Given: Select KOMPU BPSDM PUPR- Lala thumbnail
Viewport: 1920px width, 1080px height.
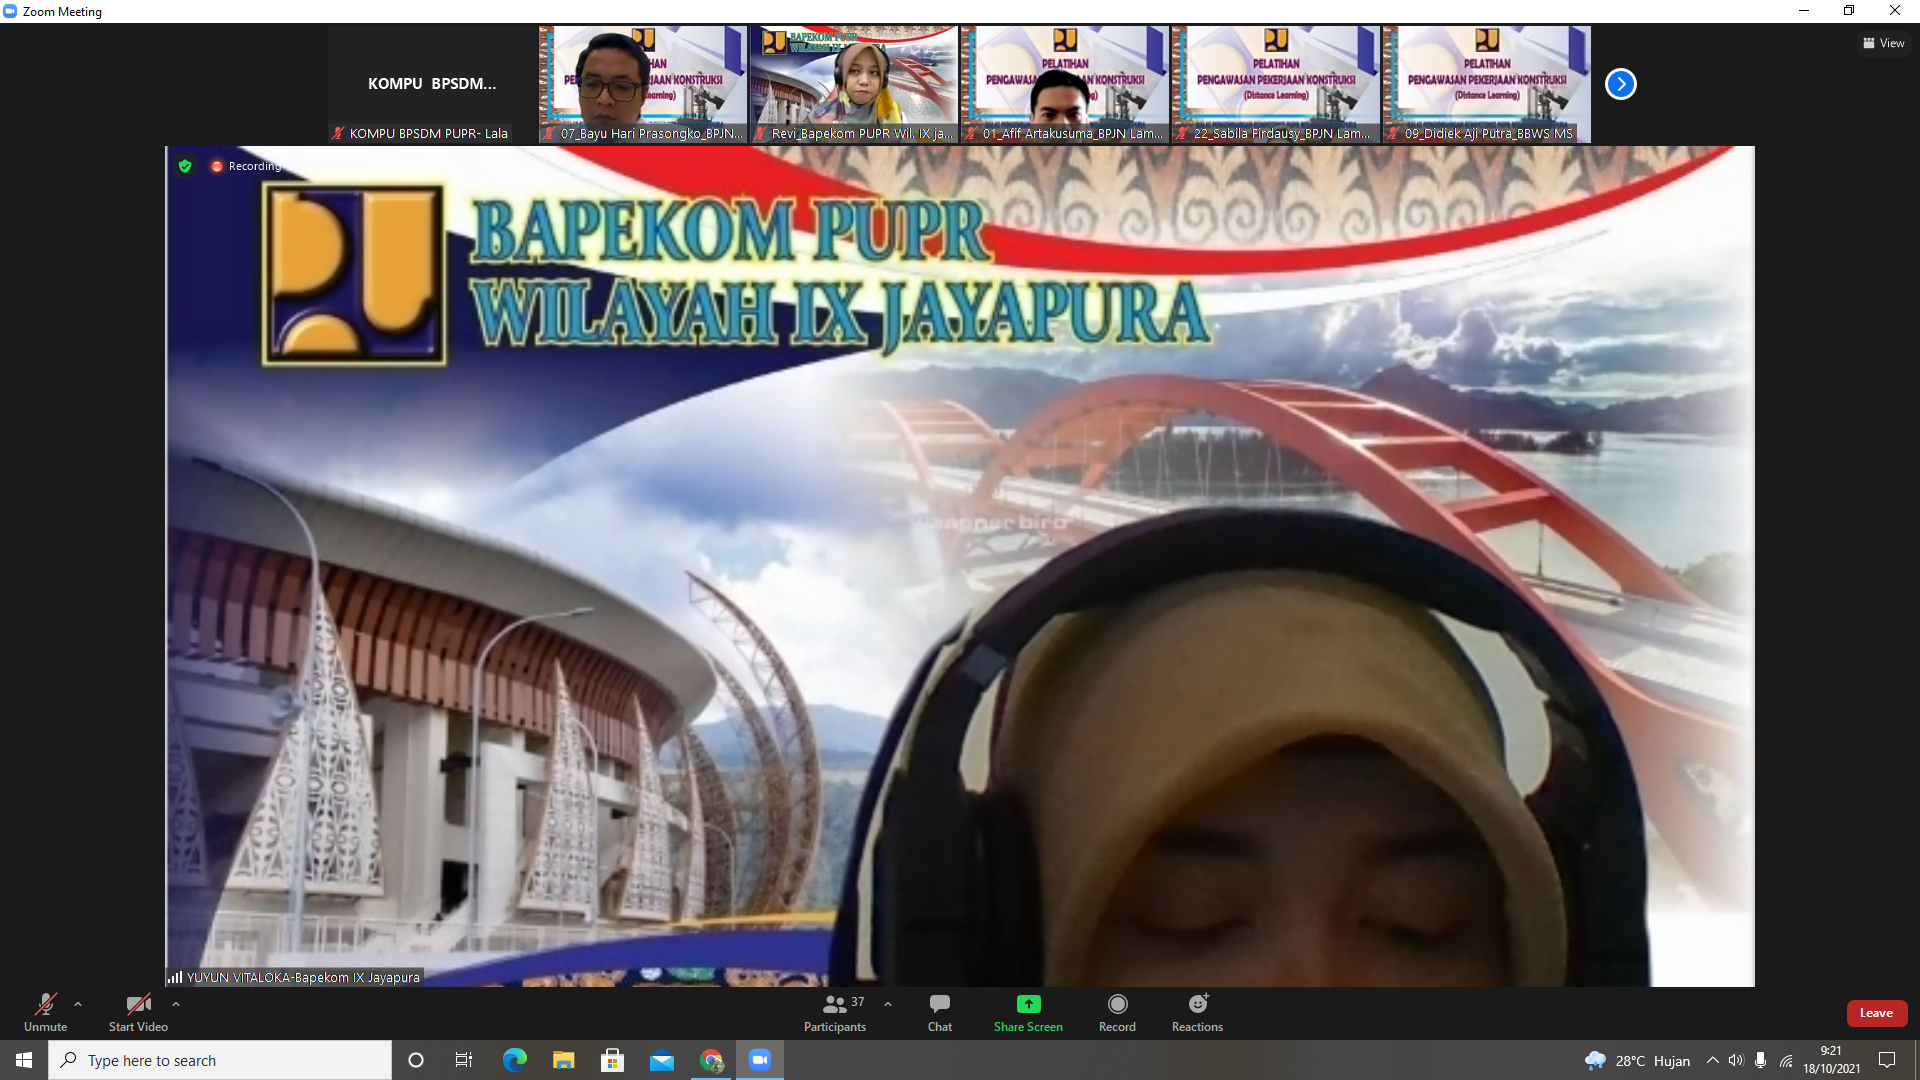Looking at the screenshot, I should (x=432, y=84).
